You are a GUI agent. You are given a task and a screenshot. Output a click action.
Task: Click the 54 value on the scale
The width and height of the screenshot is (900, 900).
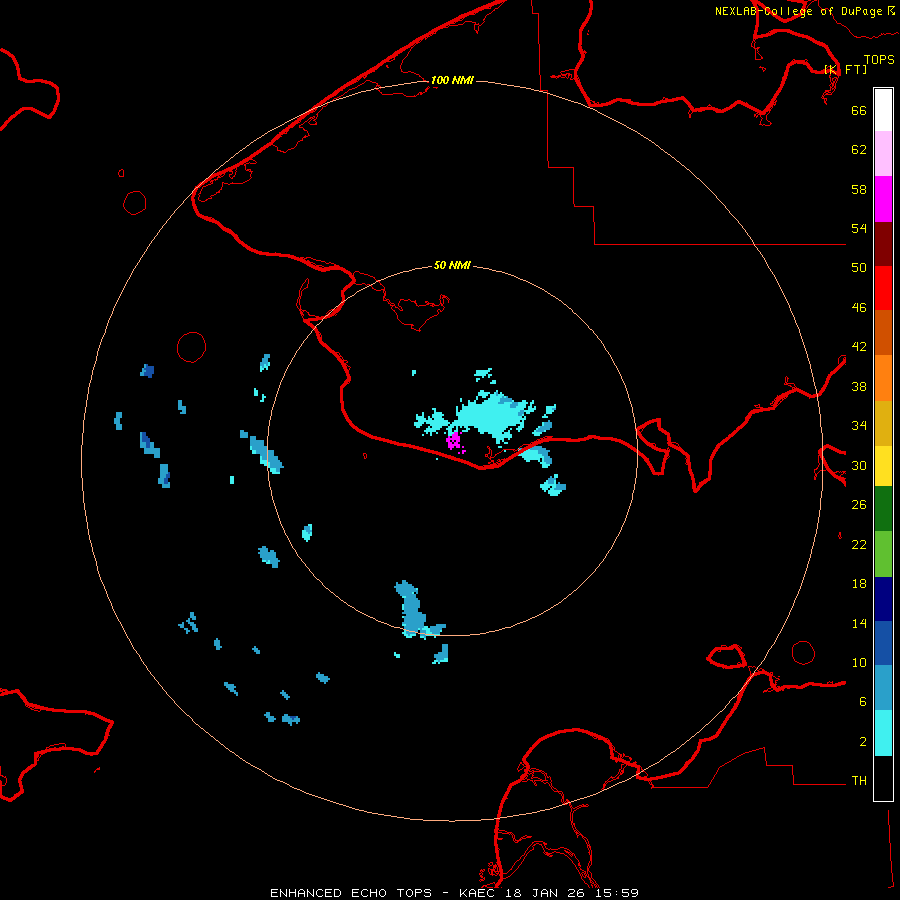coord(859,228)
